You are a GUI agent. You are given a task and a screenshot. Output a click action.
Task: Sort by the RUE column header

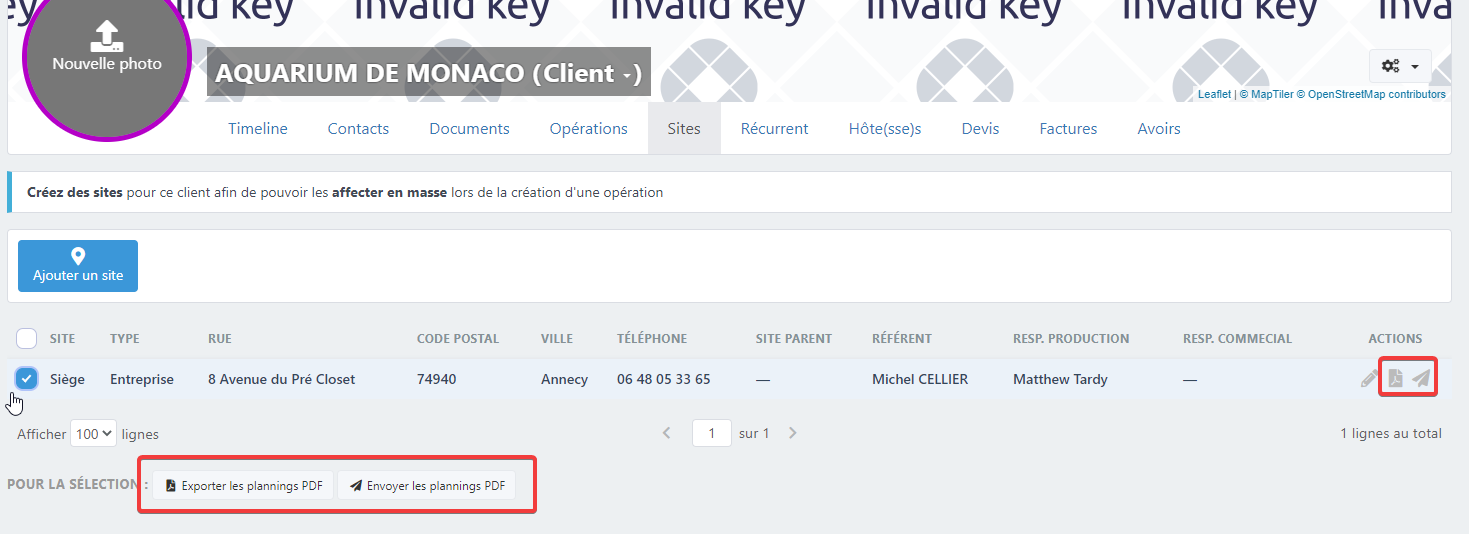click(x=219, y=338)
